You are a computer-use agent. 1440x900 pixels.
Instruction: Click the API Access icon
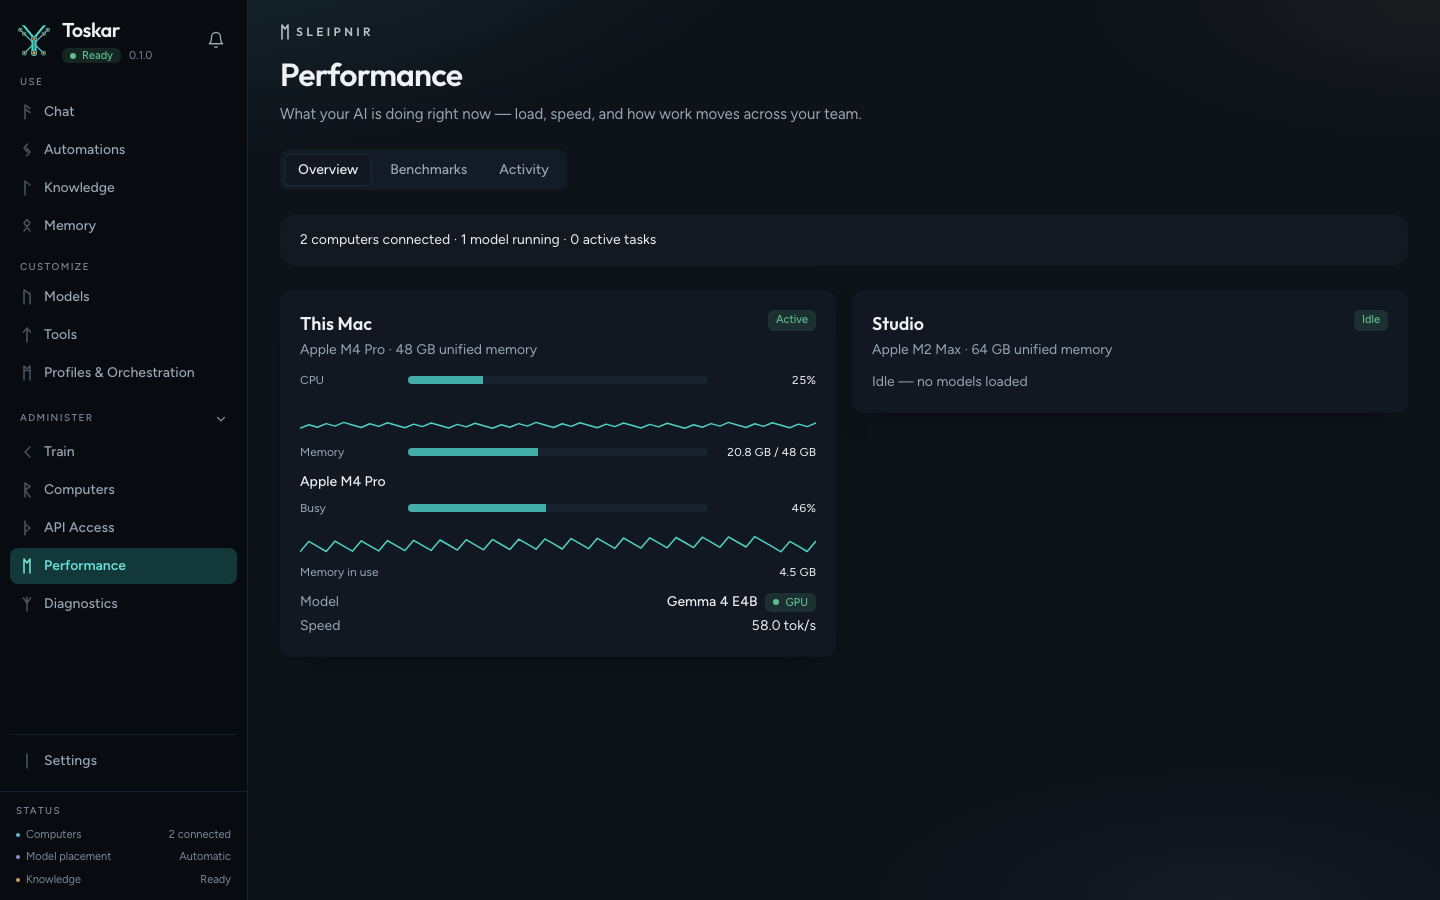coord(27,528)
